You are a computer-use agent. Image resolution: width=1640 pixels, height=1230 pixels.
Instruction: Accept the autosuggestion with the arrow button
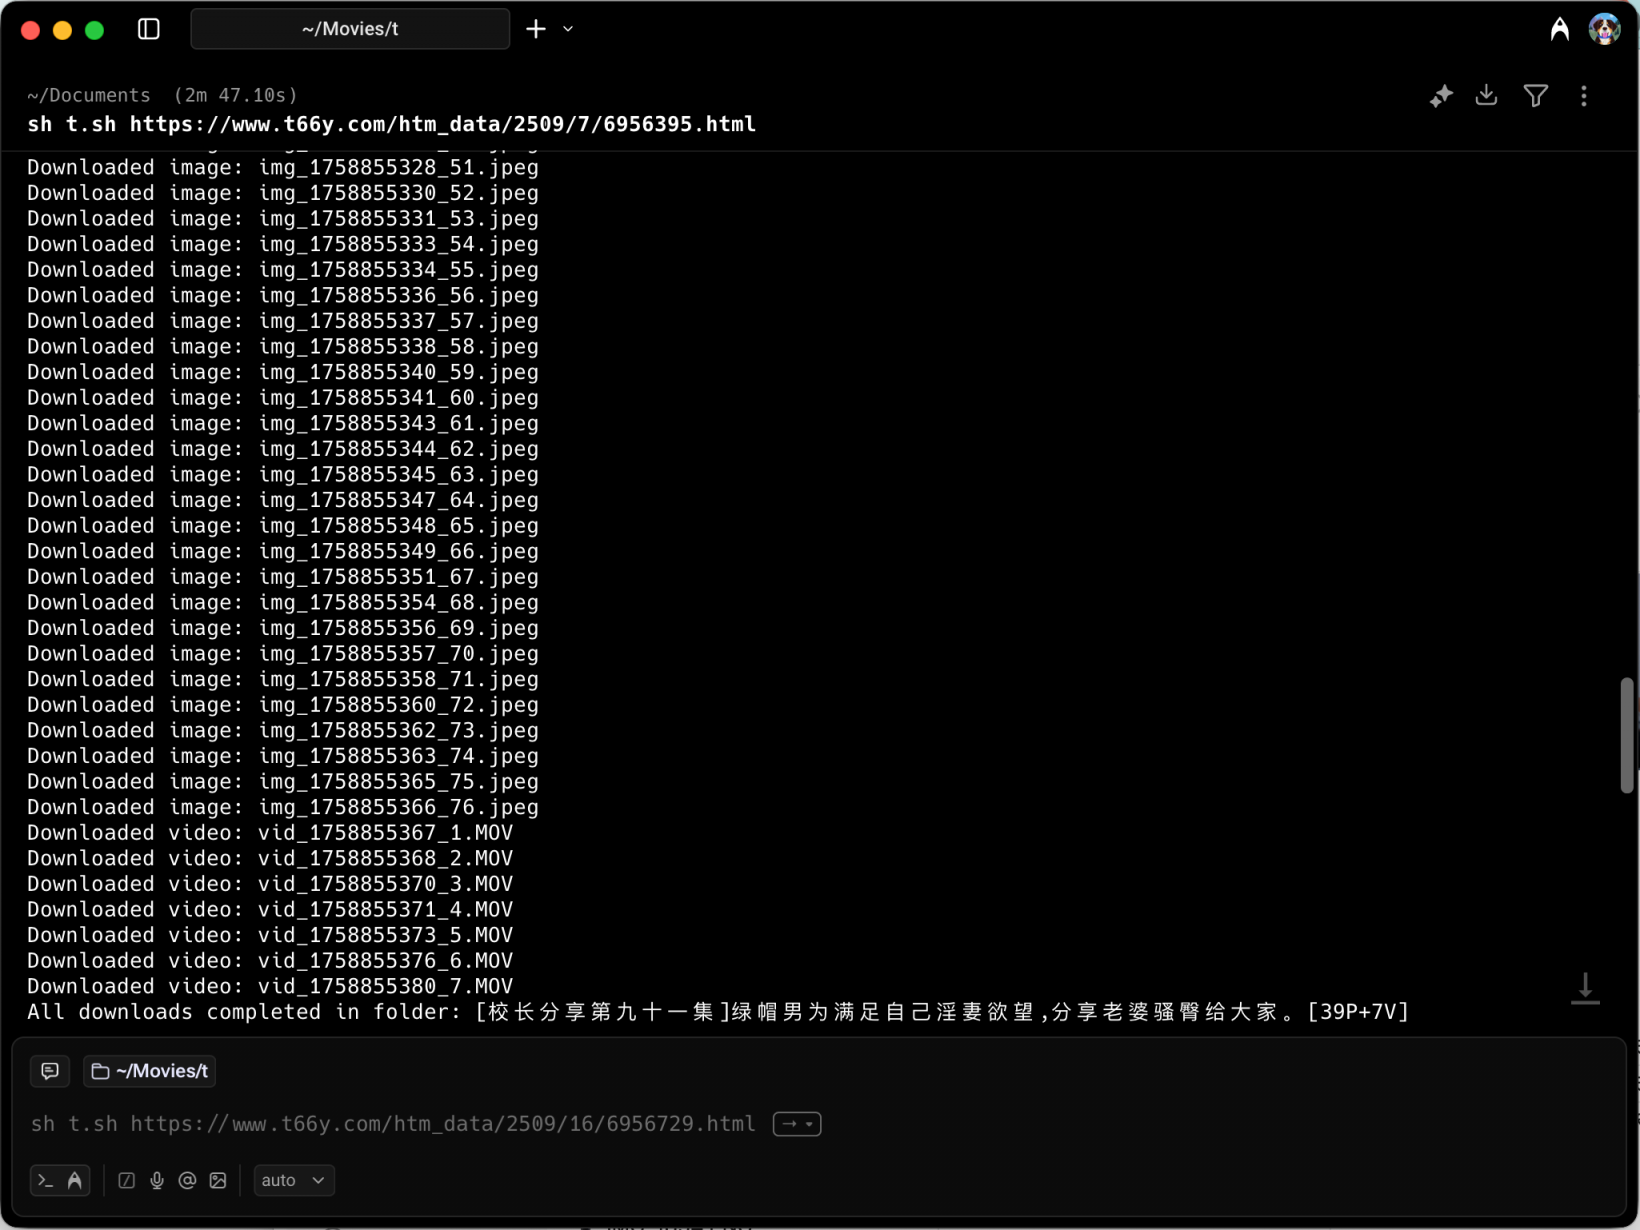796,1124
